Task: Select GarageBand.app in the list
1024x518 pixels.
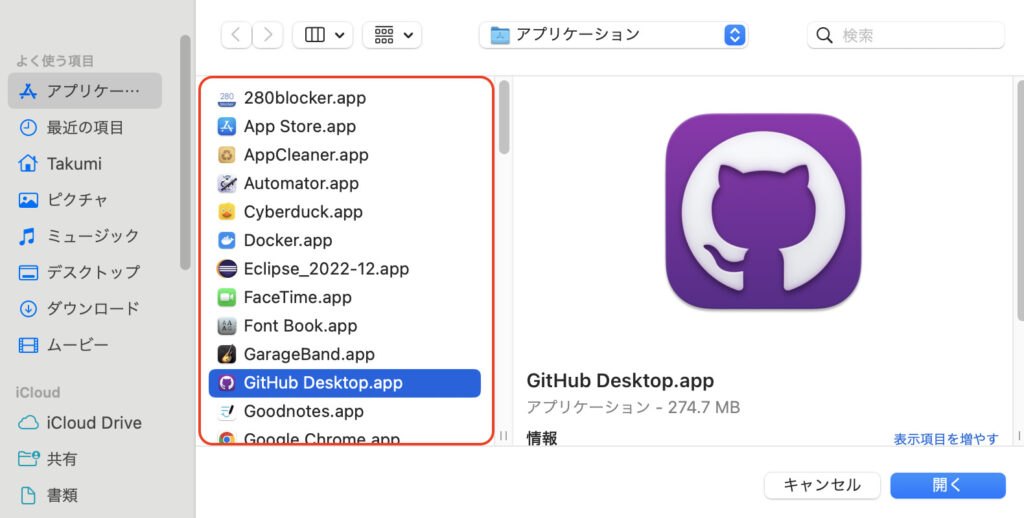Action: [345, 354]
